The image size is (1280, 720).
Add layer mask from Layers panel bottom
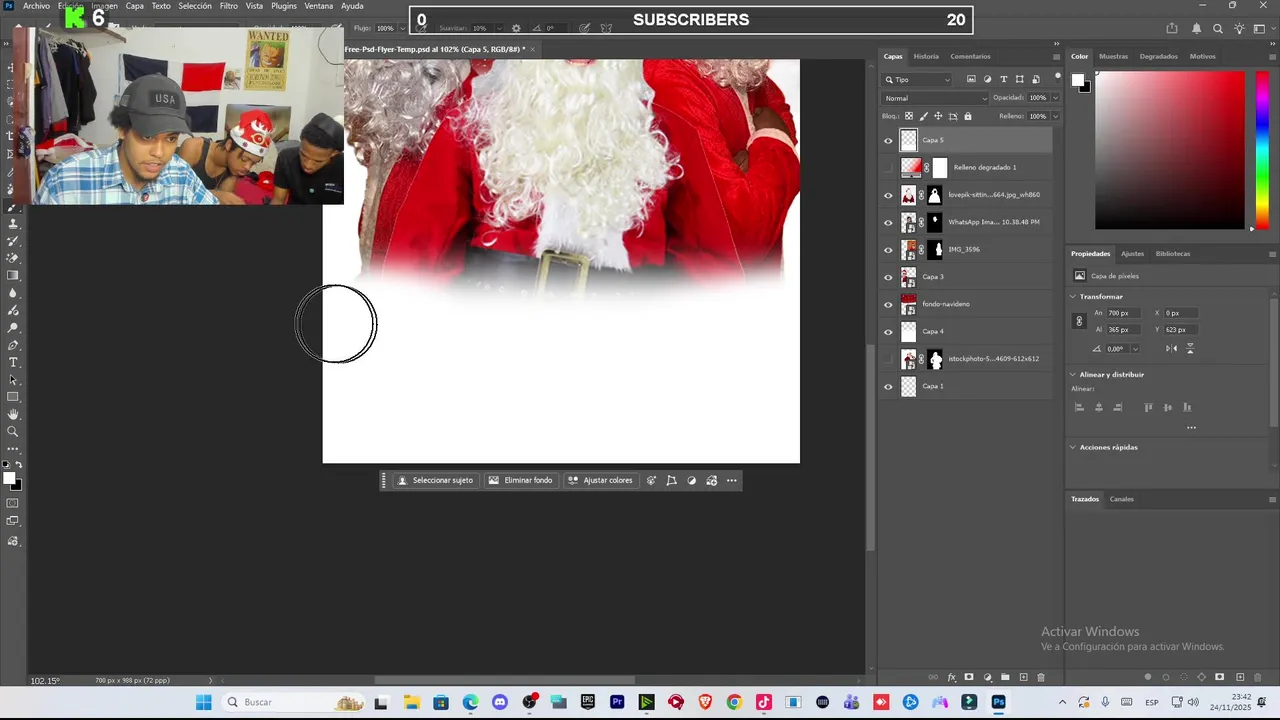click(x=969, y=677)
